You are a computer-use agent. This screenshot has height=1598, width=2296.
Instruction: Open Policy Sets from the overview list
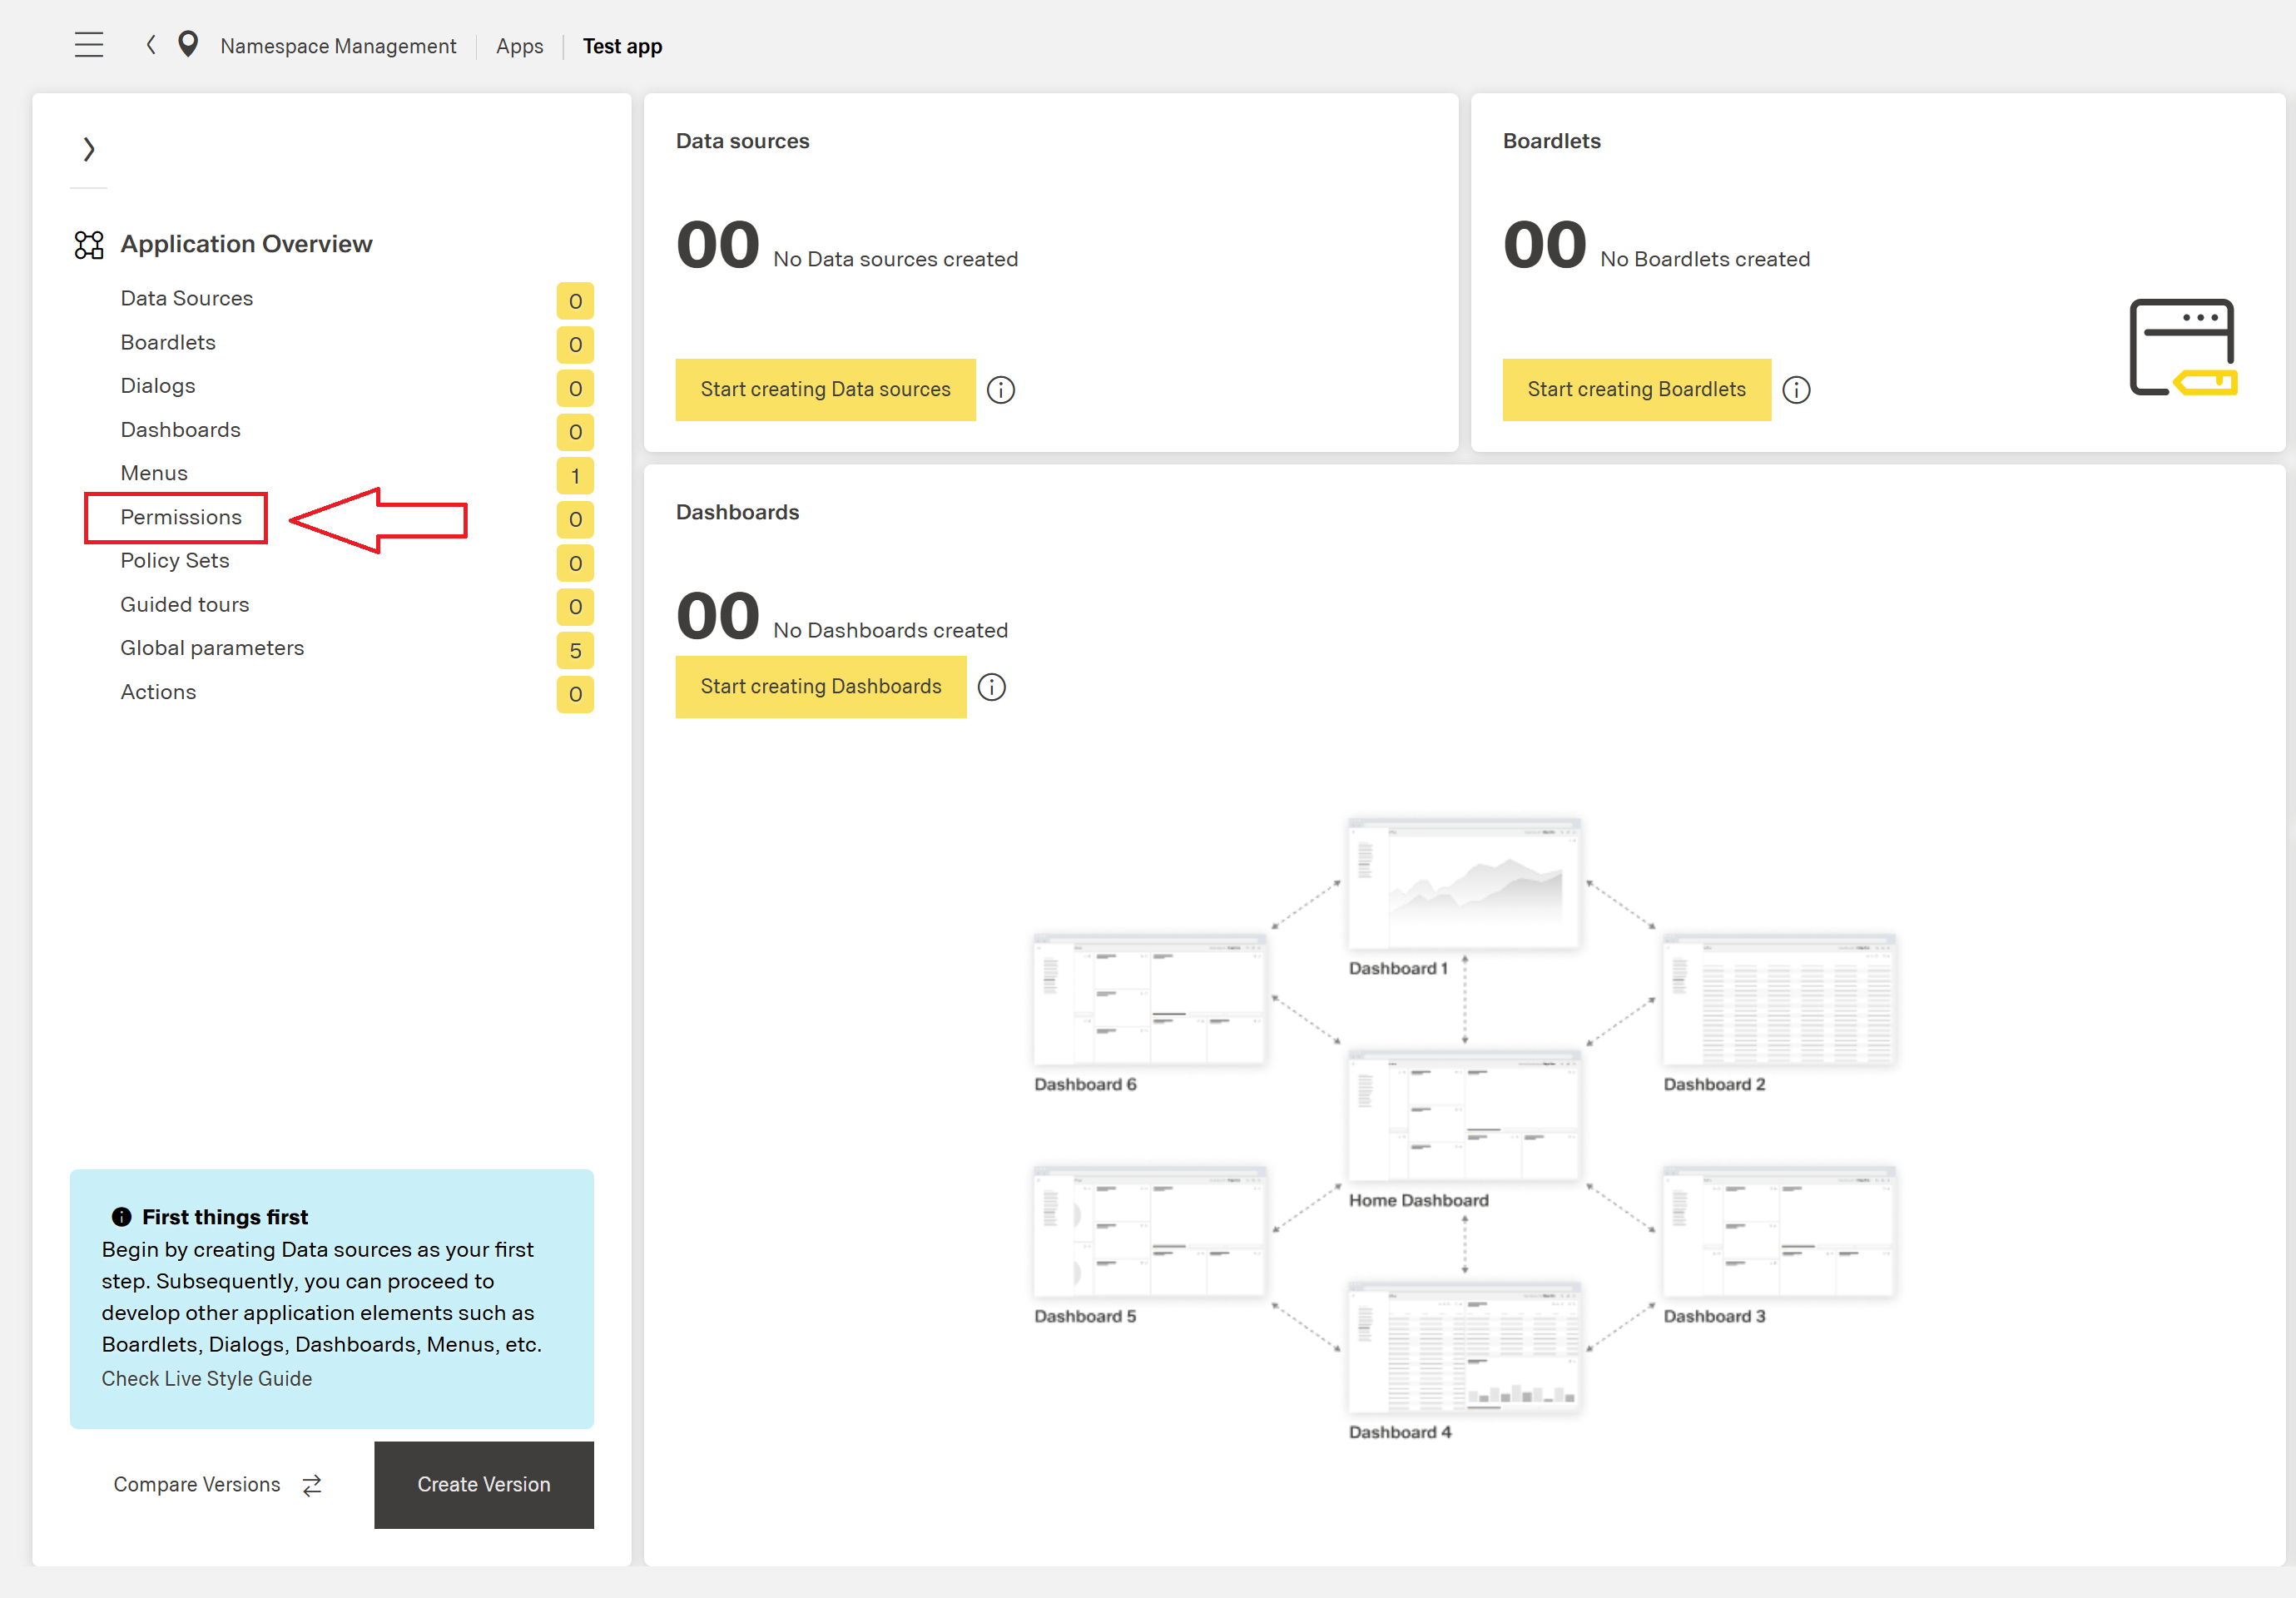(174, 560)
